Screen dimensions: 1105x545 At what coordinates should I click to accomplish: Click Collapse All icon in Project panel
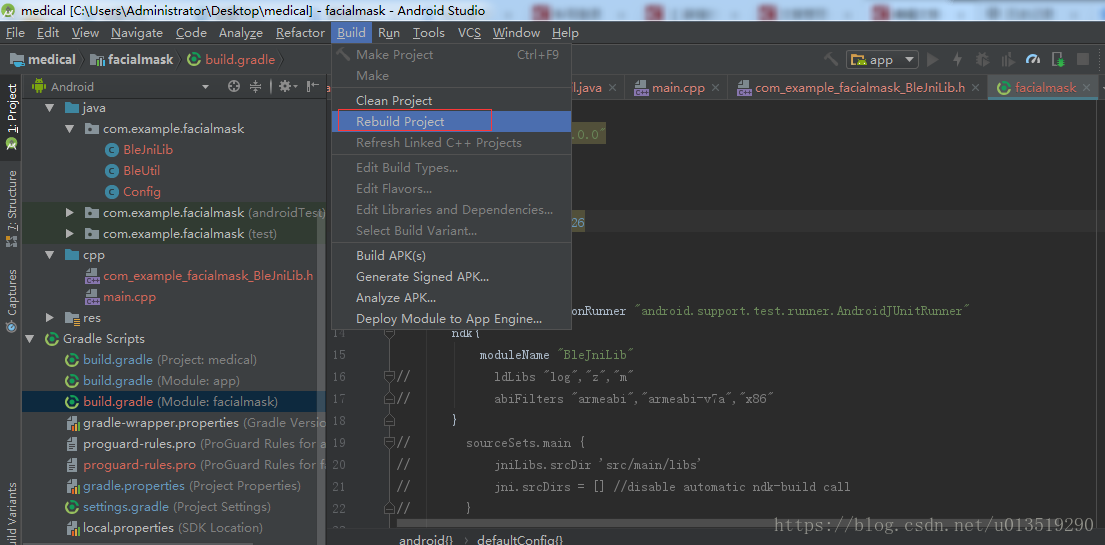coord(256,87)
